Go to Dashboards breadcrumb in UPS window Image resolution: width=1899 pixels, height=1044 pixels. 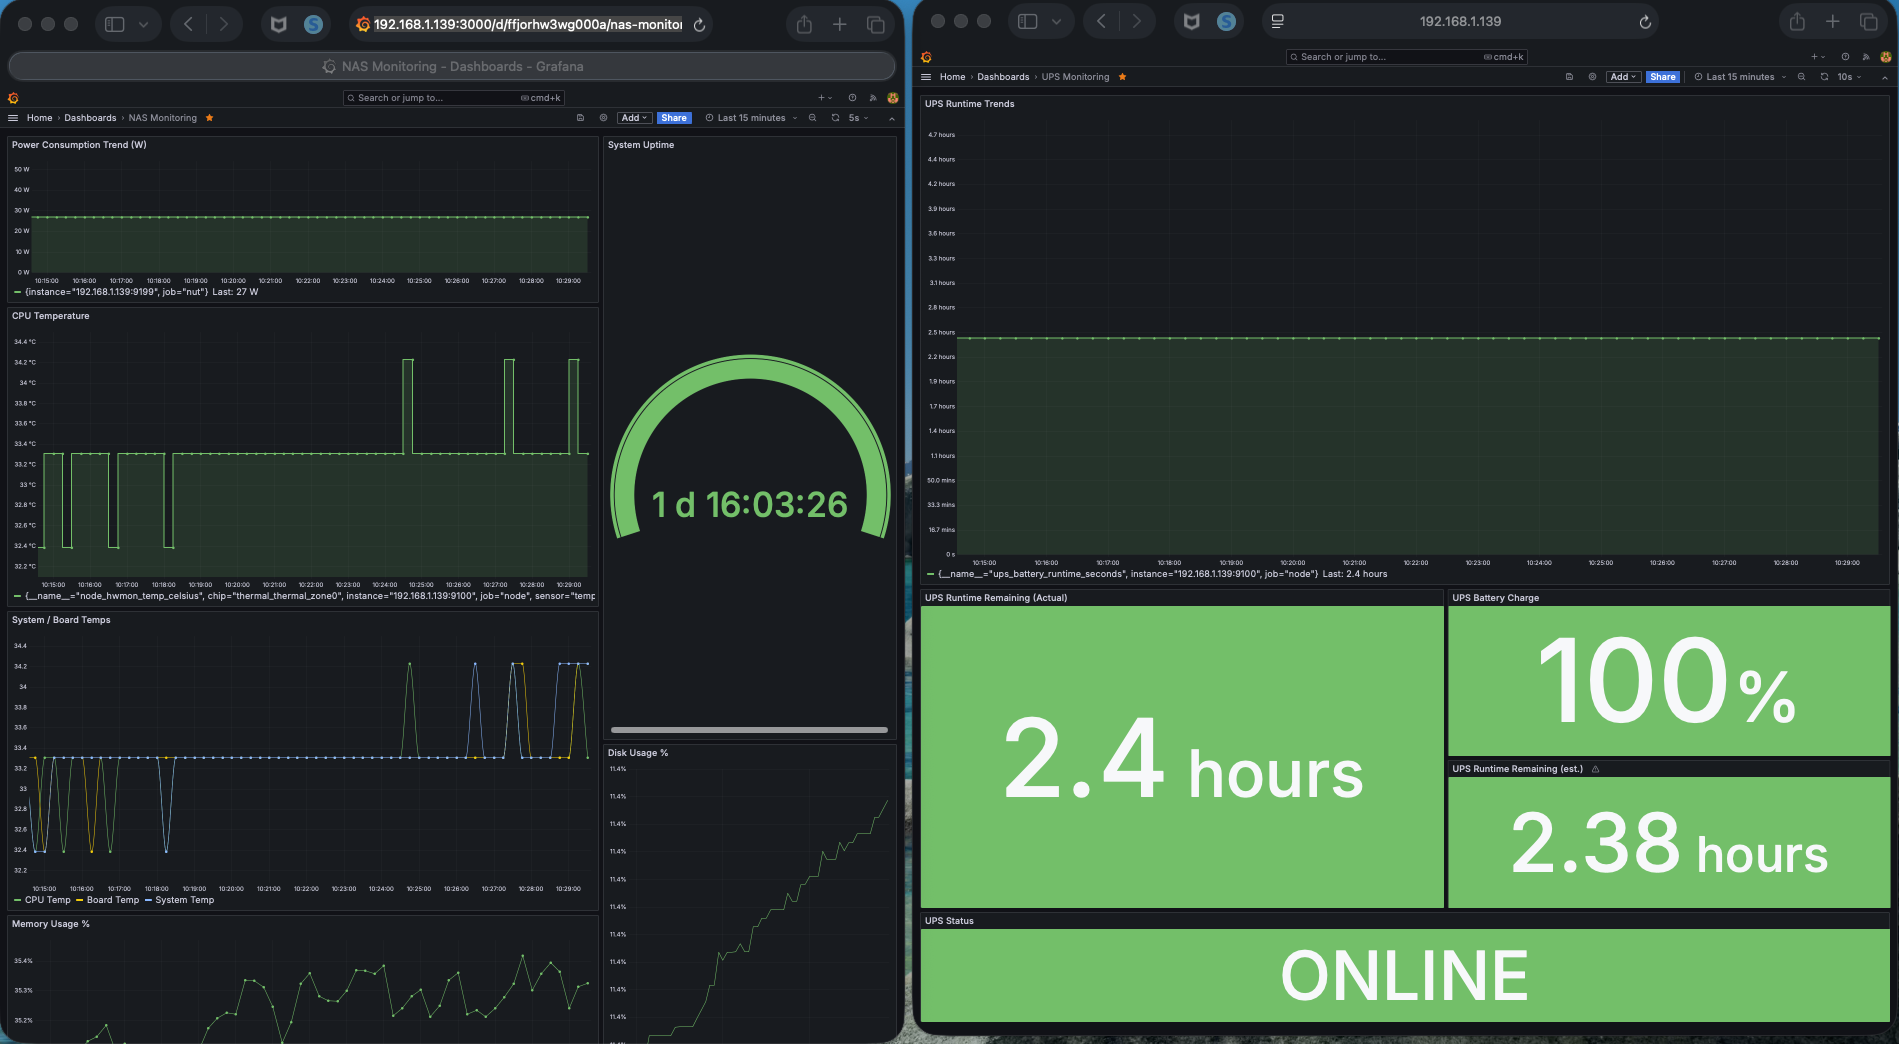(x=1003, y=77)
